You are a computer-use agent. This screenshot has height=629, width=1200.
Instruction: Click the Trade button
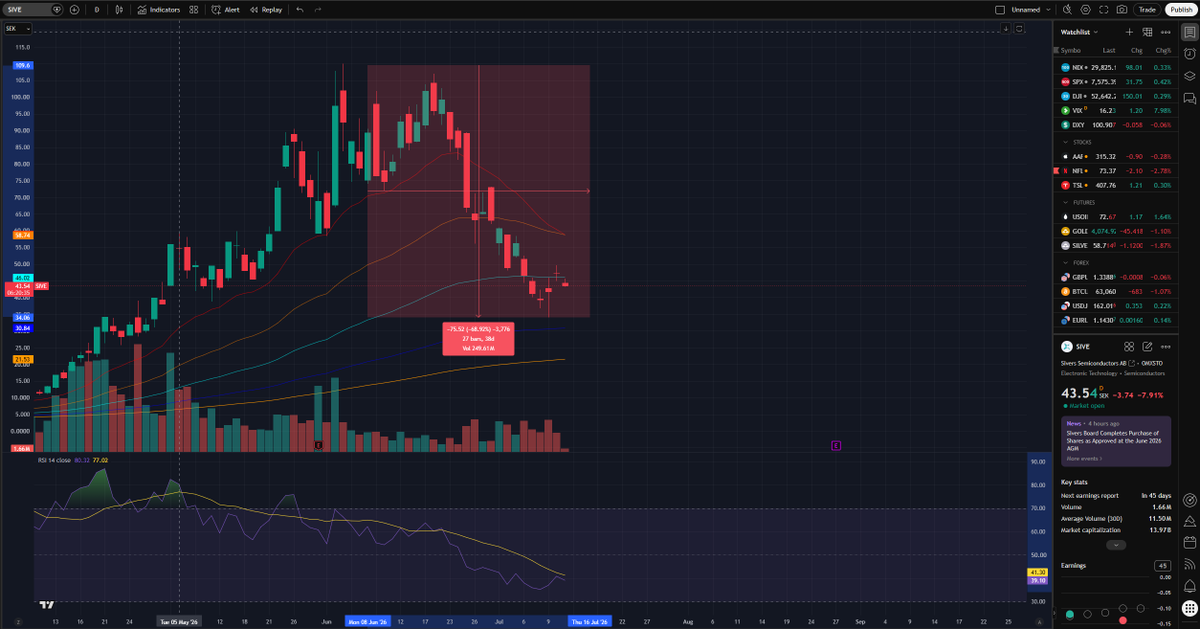point(1147,9)
